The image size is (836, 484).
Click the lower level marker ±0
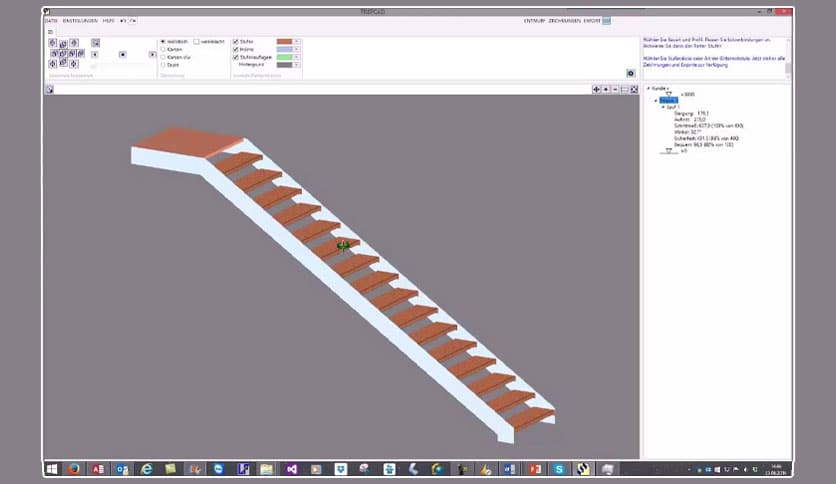click(684, 151)
